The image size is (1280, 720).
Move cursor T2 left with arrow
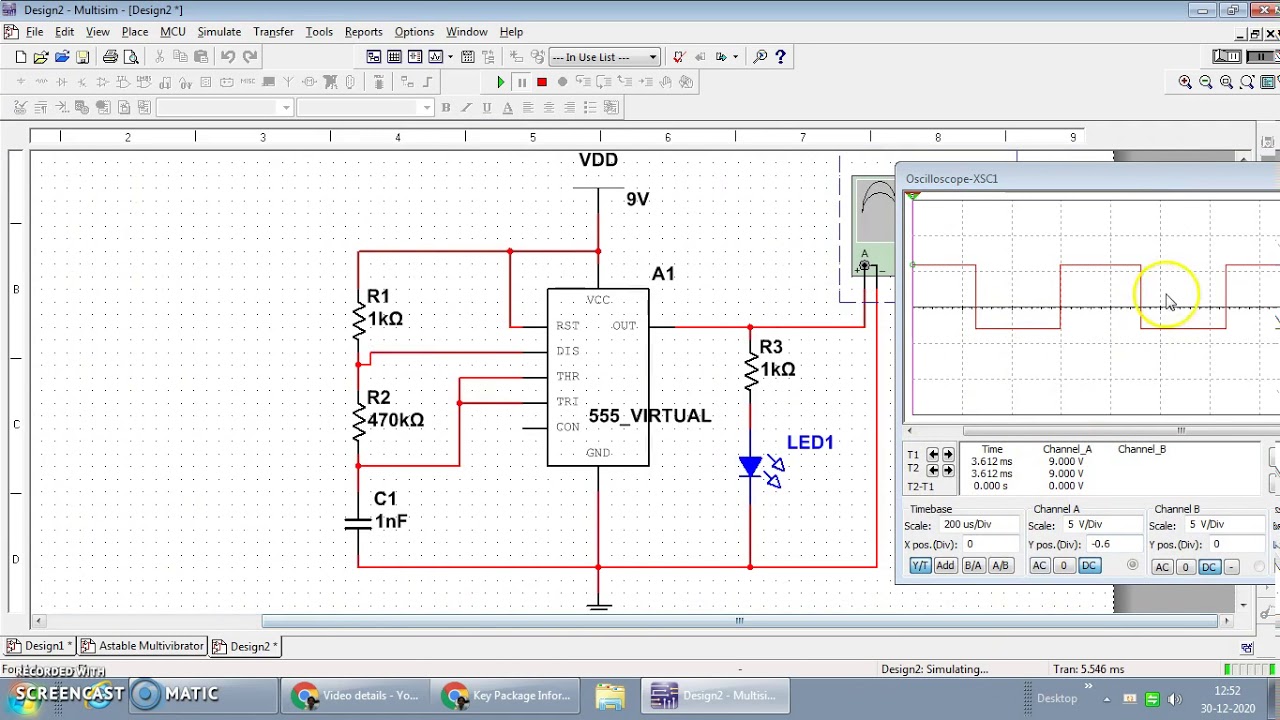933,469
